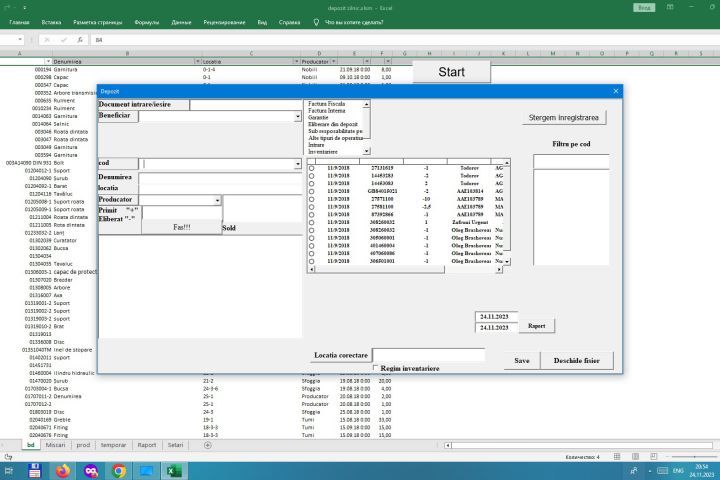Open the purple masked-face app on taskbar
720x480 pixels.
pos(91,471)
